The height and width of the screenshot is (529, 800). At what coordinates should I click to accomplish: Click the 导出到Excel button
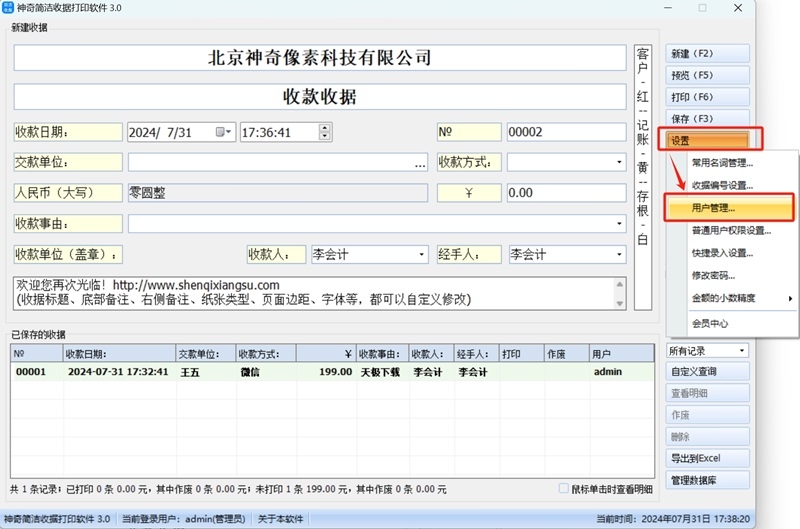707,458
